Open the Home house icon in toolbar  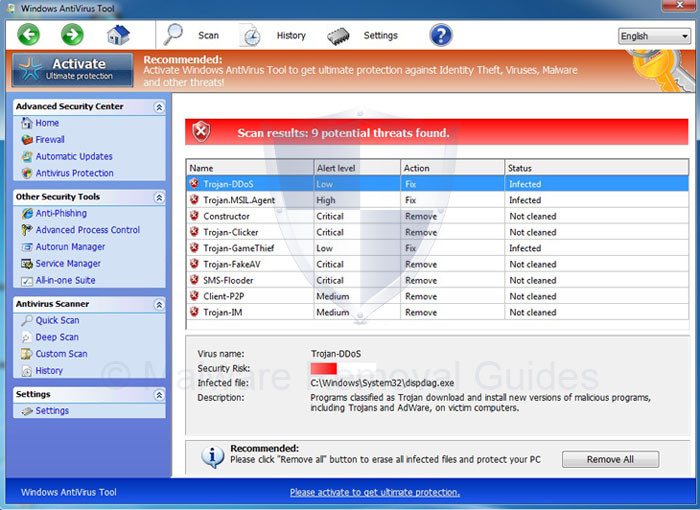click(x=118, y=35)
